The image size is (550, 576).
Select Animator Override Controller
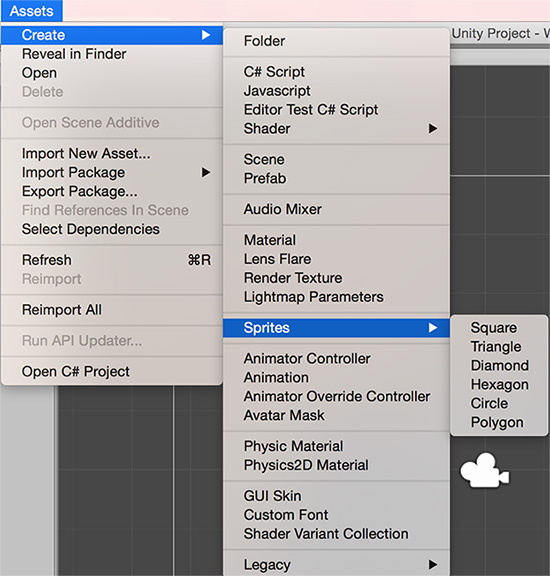point(336,396)
